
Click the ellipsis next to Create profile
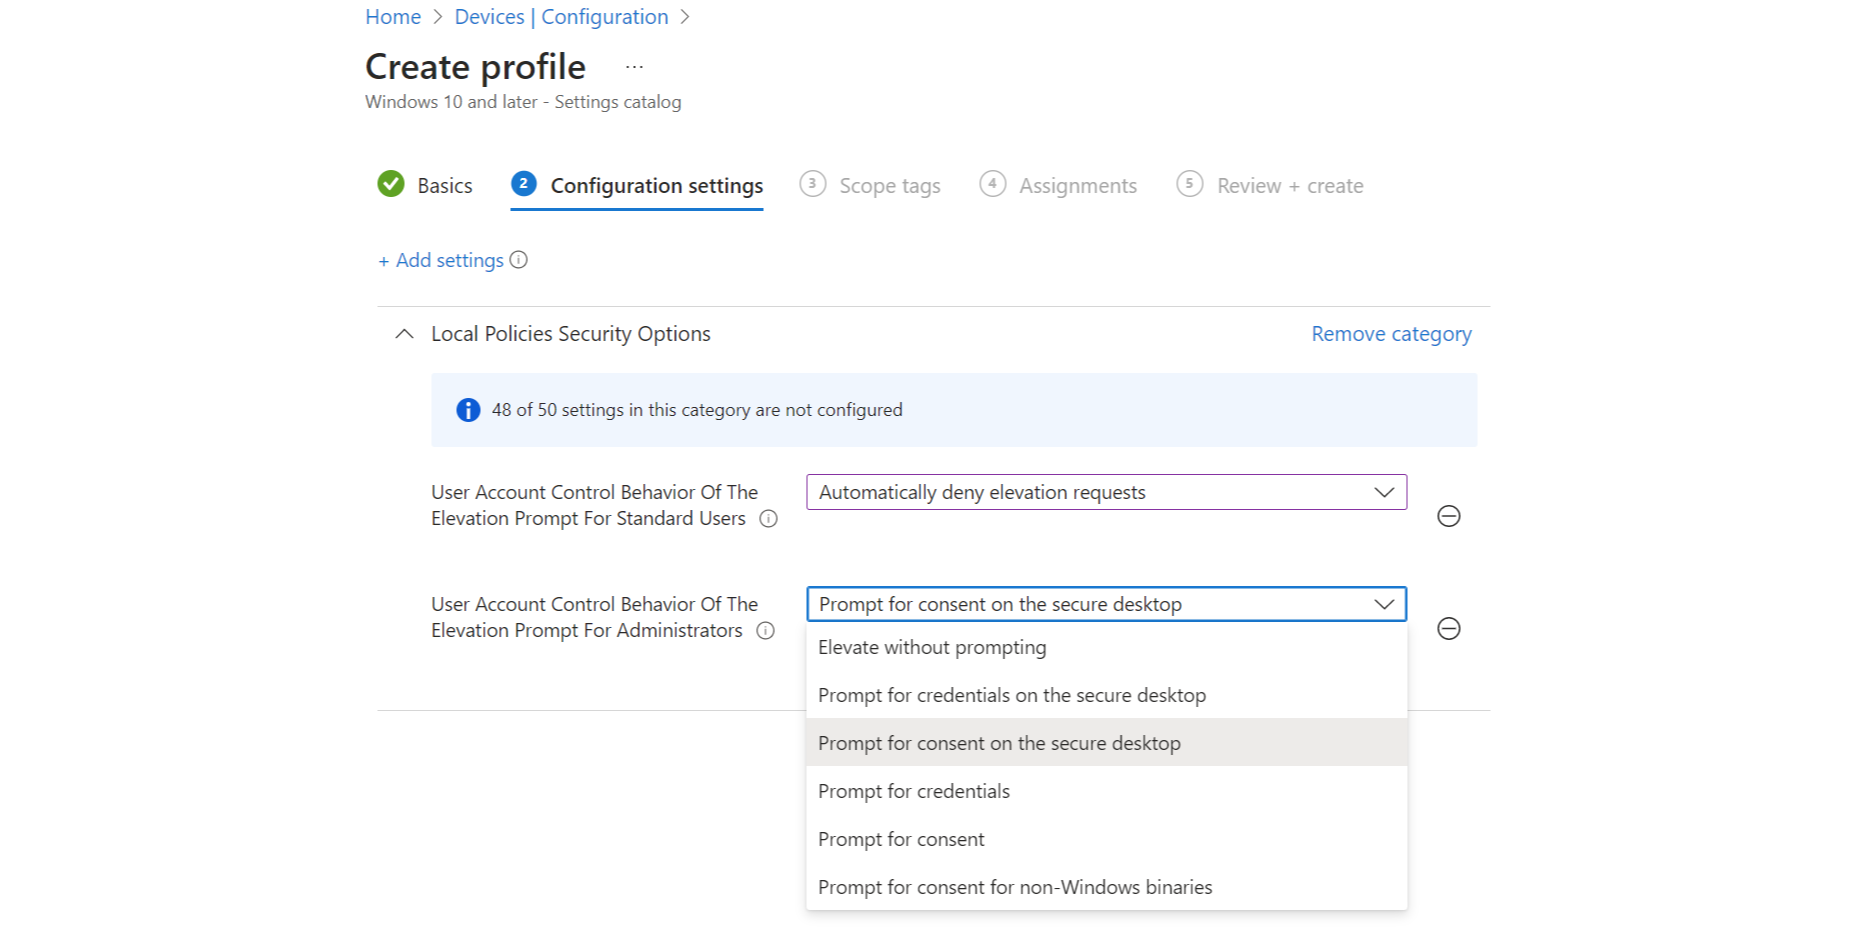pos(634,67)
